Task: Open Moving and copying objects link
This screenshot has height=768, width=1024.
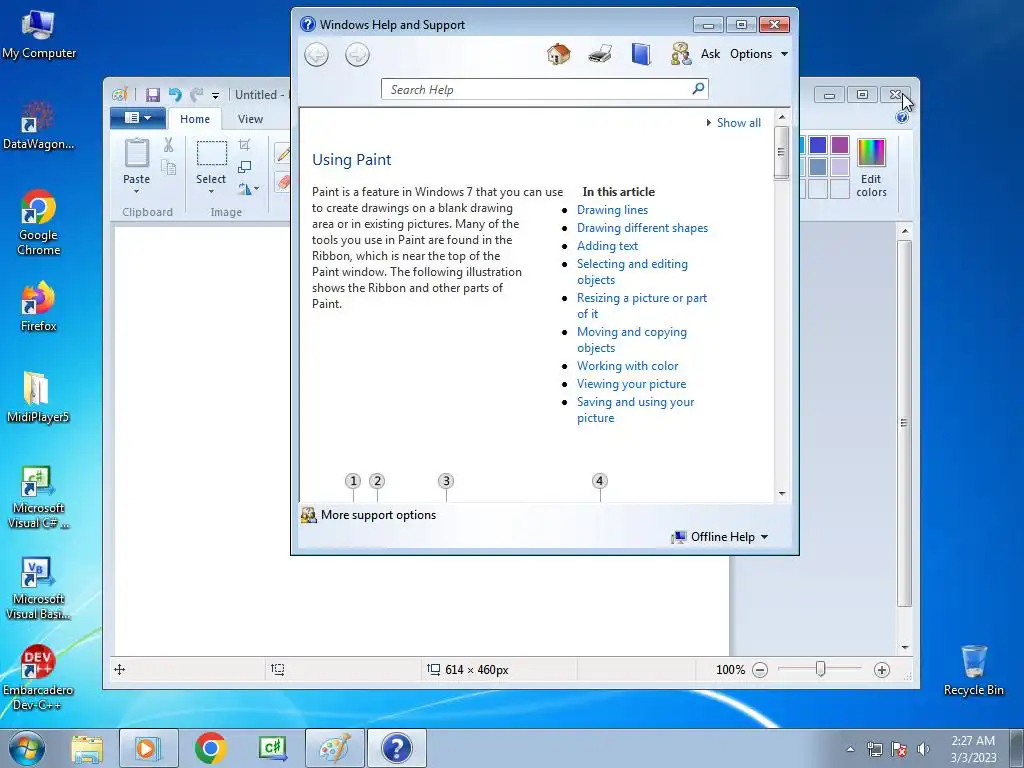Action: coord(632,340)
